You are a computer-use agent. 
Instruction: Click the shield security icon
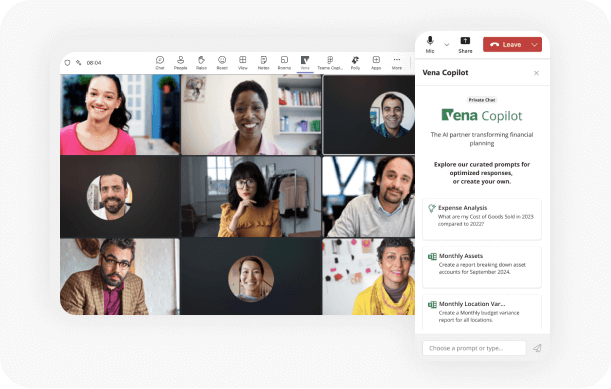[x=67, y=63]
